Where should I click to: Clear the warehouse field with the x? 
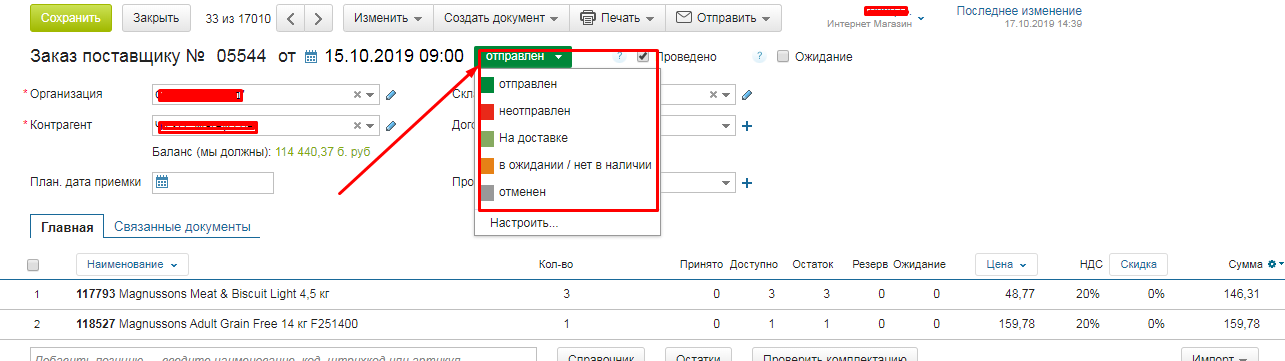click(713, 95)
